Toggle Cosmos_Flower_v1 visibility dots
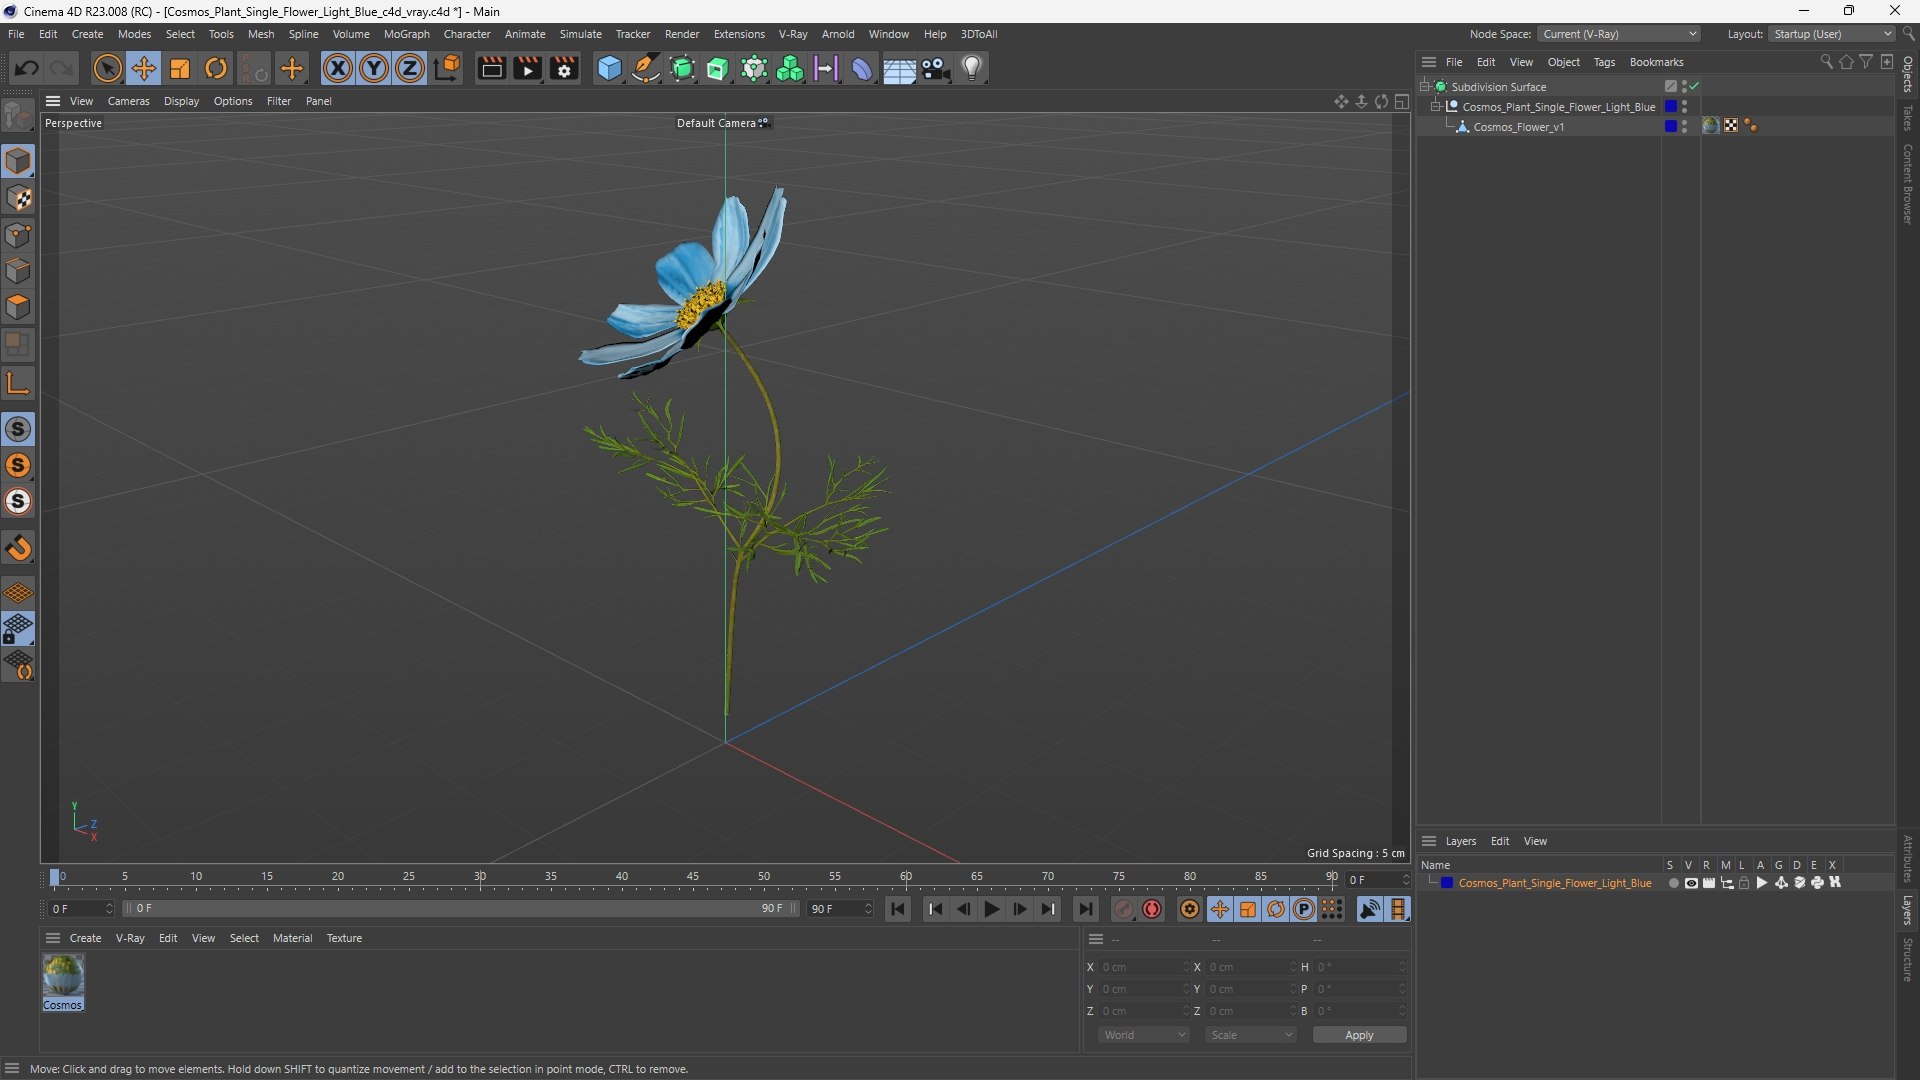Screen dimensions: 1920x1080 [x=1685, y=126]
